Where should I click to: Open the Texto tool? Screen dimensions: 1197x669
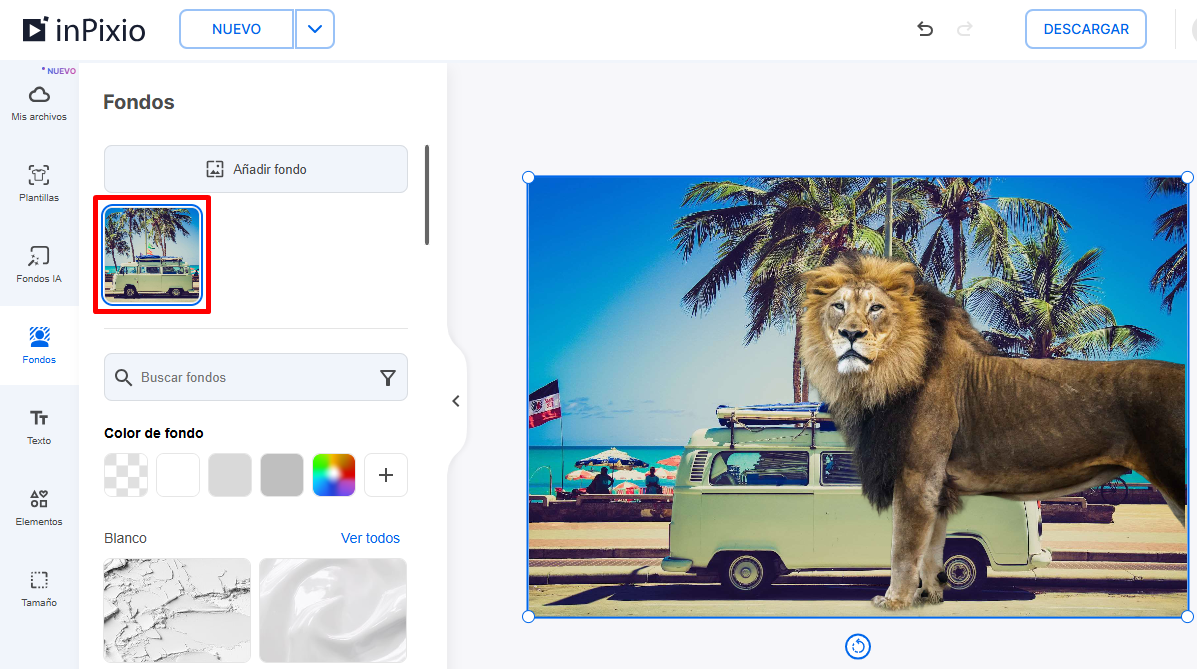tap(39, 427)
